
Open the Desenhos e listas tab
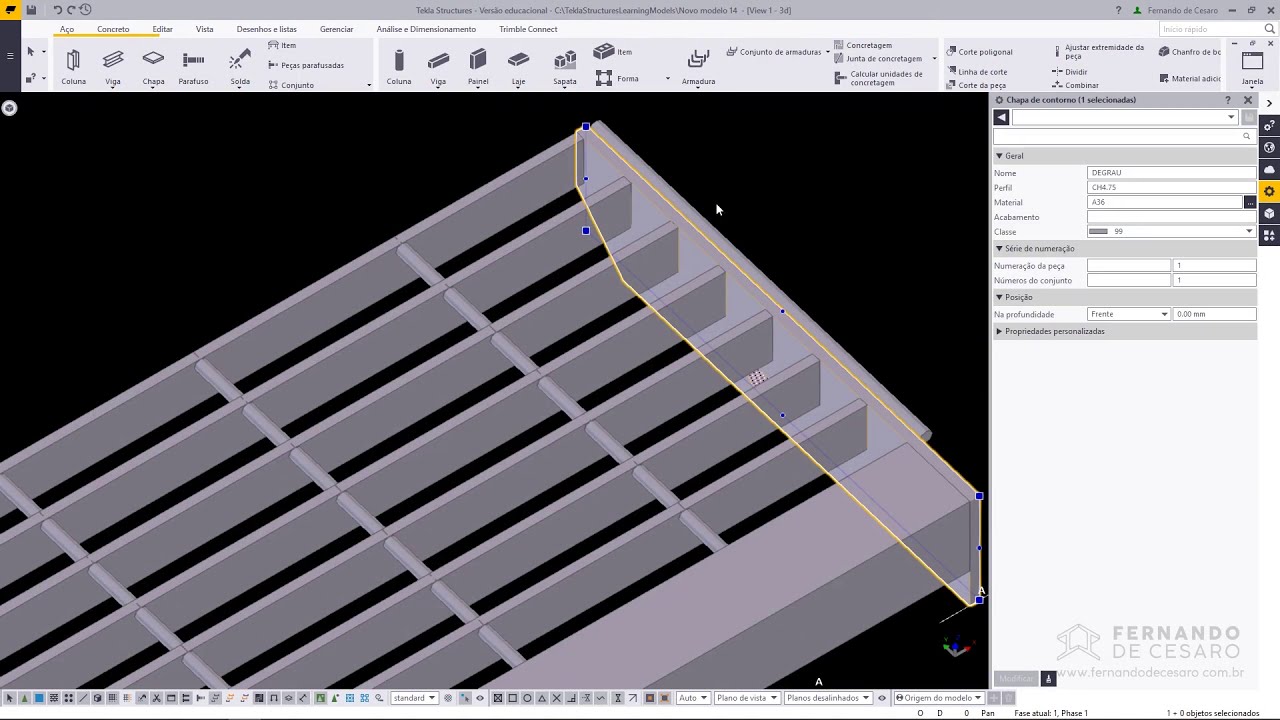click(266, 29)
